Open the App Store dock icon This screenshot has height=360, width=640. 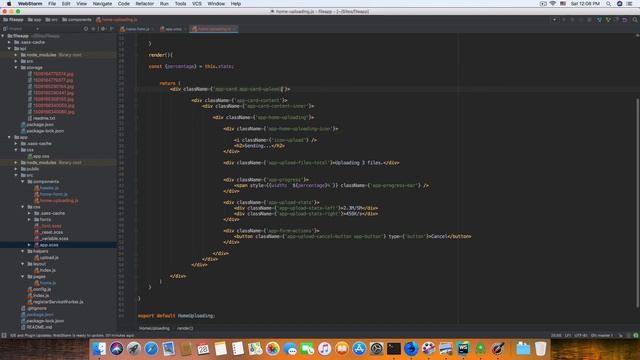click(x=359, y=349)
